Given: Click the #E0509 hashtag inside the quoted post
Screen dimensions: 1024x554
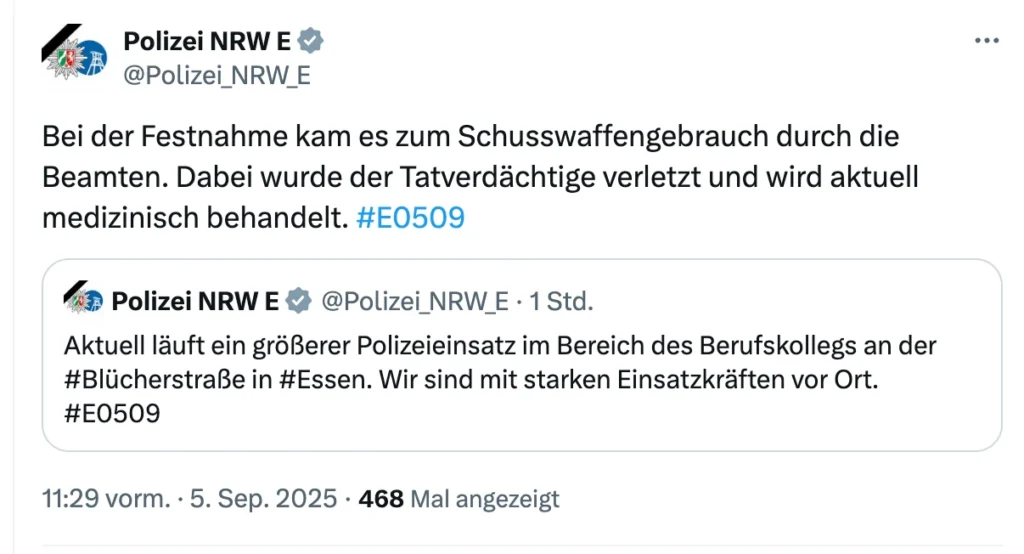Looking at the screenshot, I should click(x=112, y=413).
